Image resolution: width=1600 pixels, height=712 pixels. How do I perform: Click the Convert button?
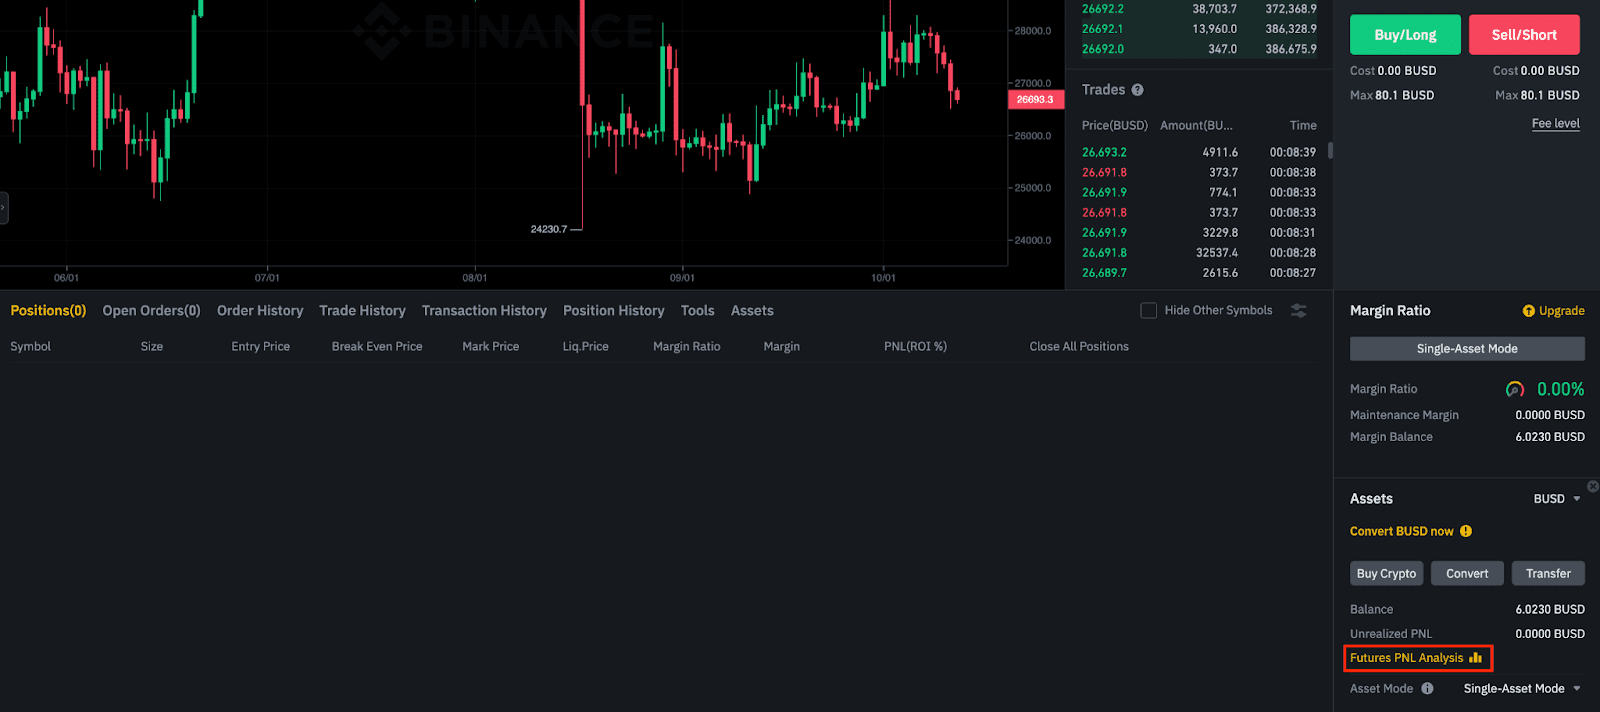(1467, 573)
